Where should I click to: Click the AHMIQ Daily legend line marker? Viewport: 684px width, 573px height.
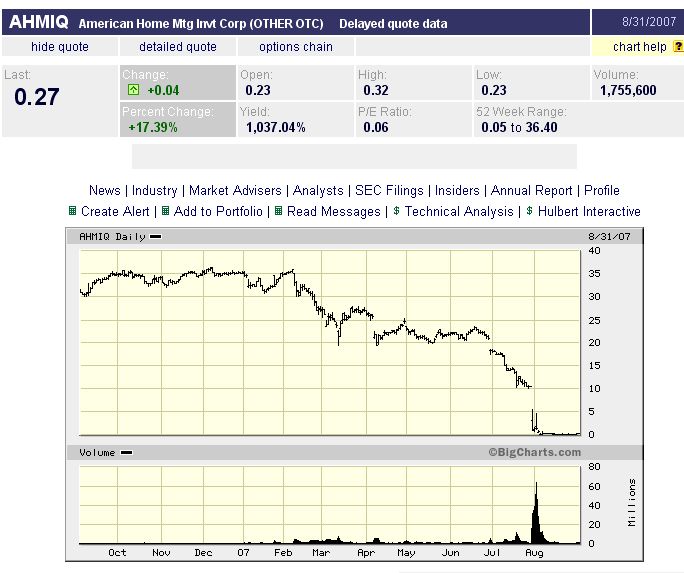155,237
